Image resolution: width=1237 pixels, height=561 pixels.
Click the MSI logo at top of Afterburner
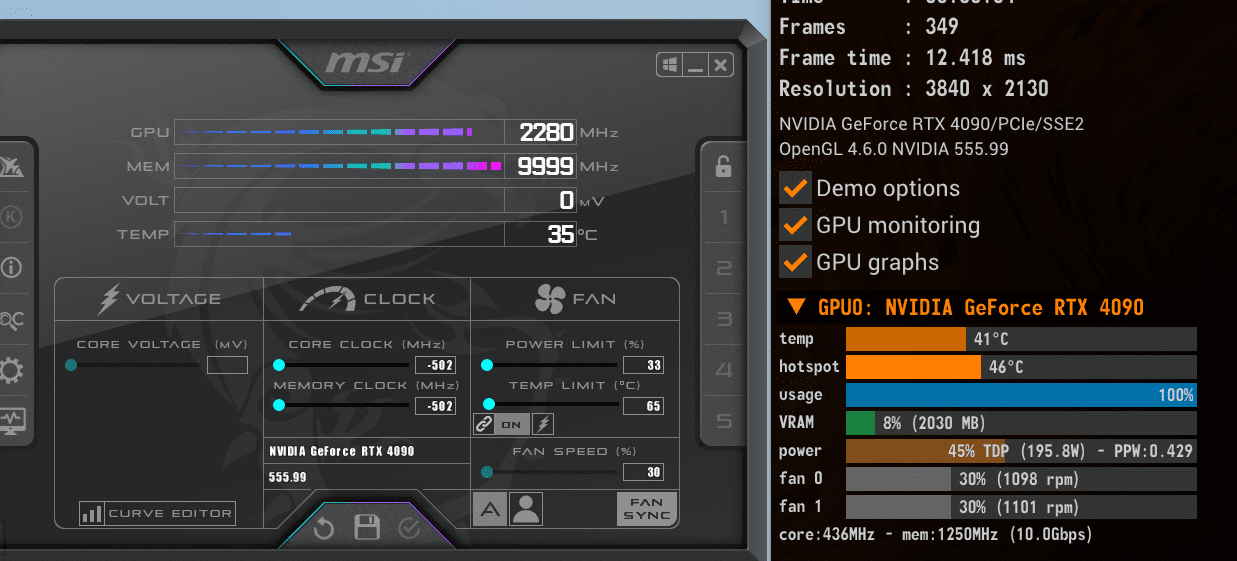coord(366,63)
